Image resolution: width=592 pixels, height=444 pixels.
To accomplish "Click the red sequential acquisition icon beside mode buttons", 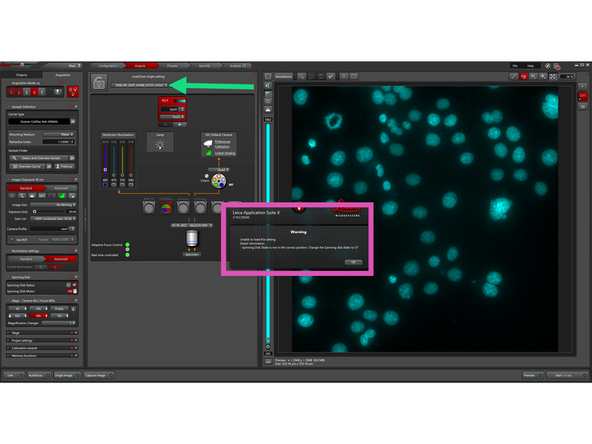I will [x=72, y=92].
